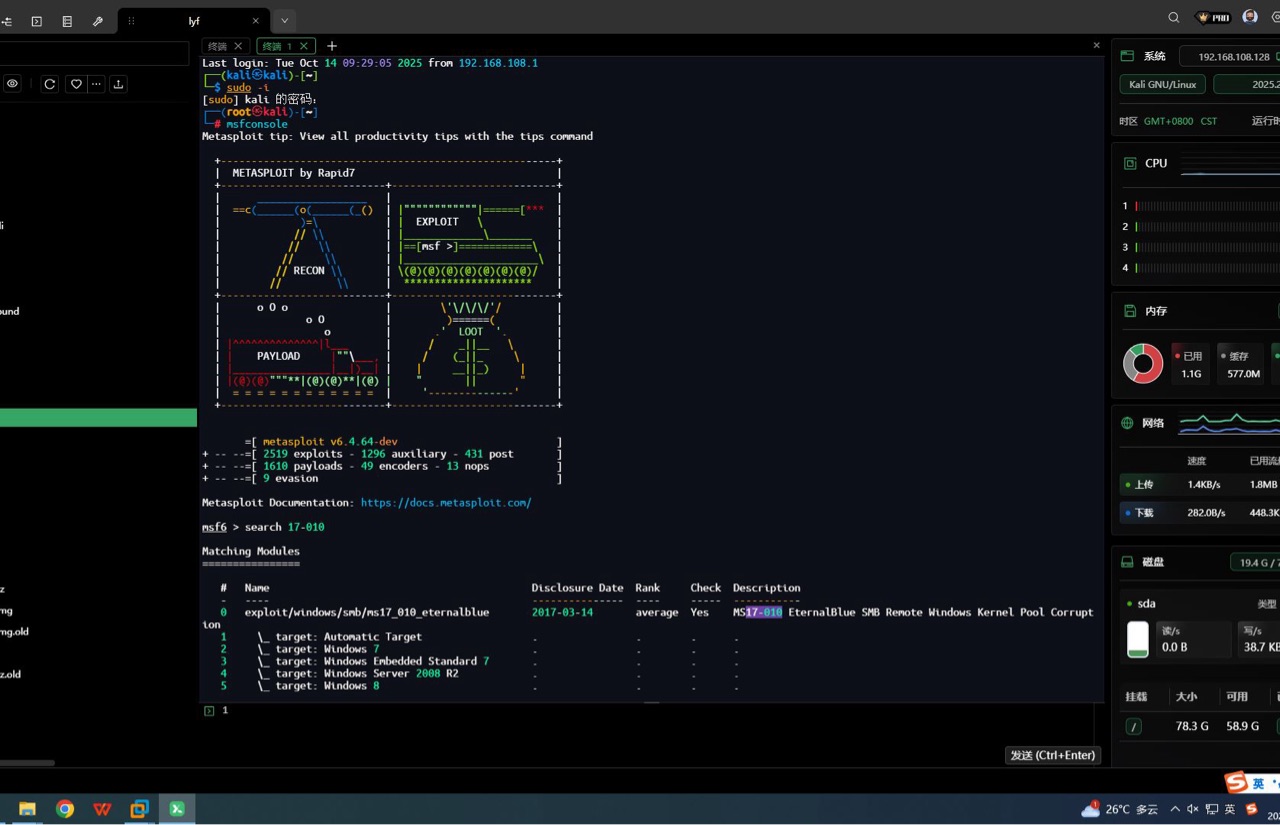Select the green highlighted file row
Screen dimensions: 1280x825
pyautogui.click(x=98, y=418)
